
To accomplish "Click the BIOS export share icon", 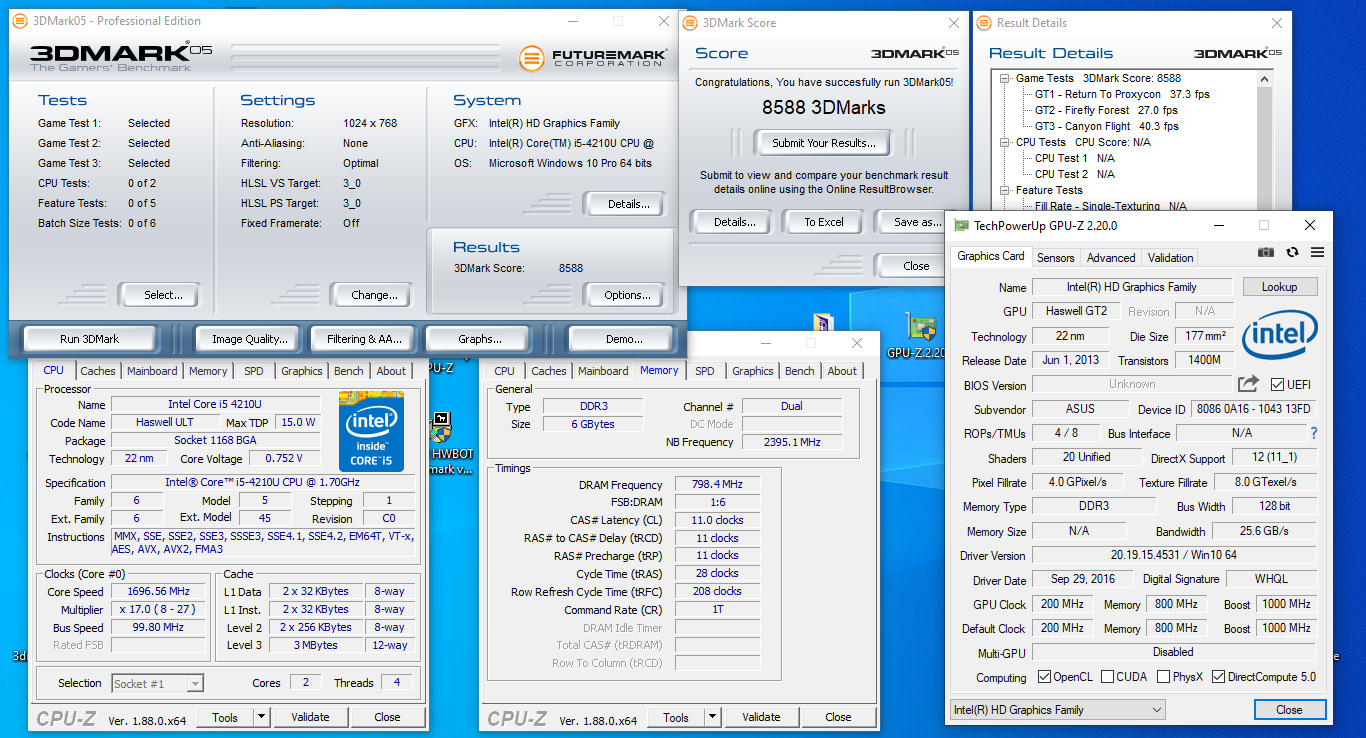I will point(1248,384).
